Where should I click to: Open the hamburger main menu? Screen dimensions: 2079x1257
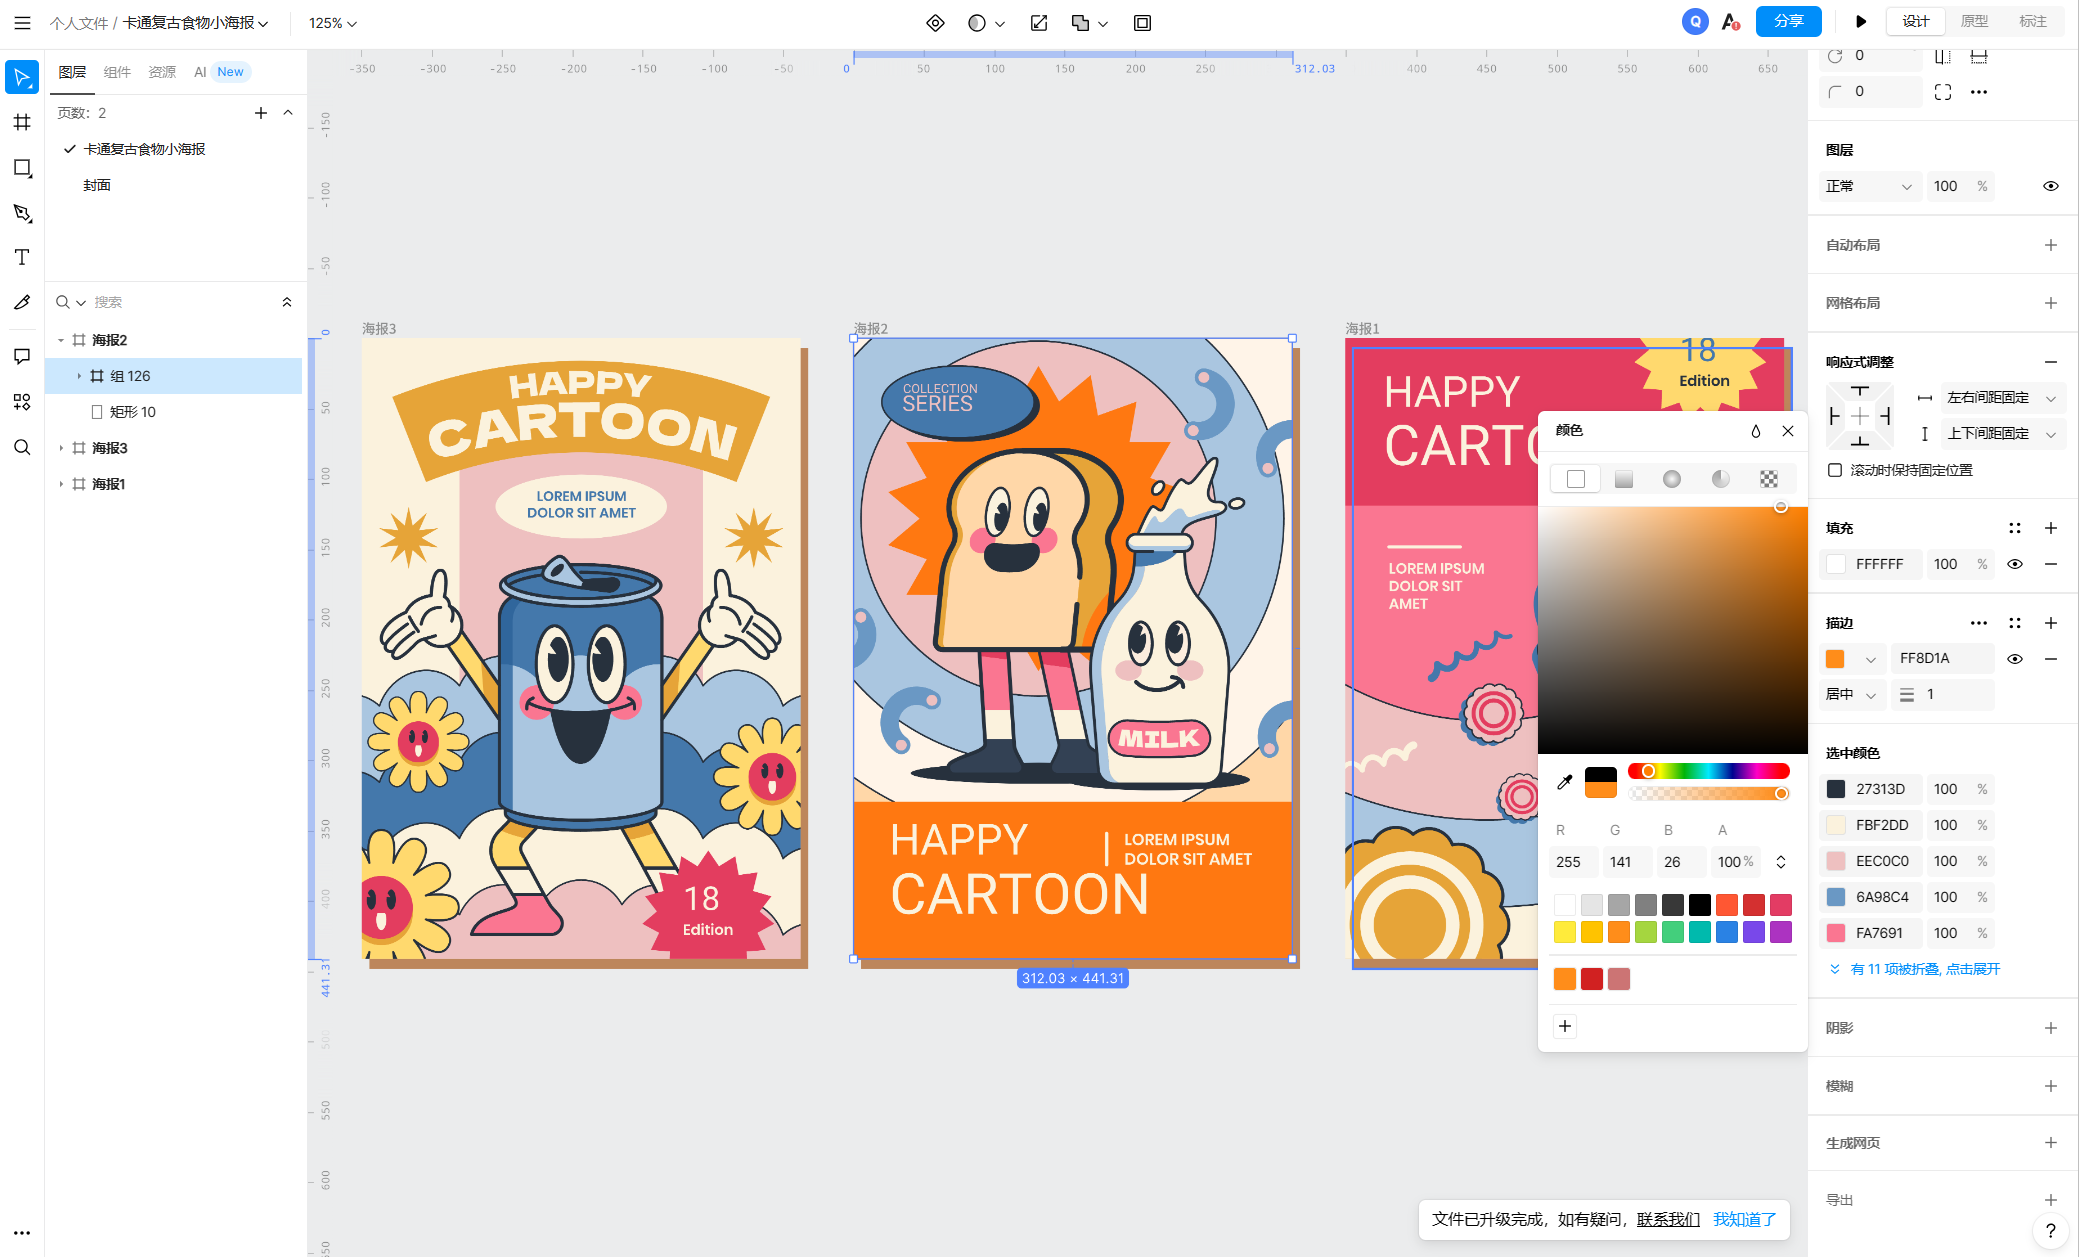[x=22, y=22]
